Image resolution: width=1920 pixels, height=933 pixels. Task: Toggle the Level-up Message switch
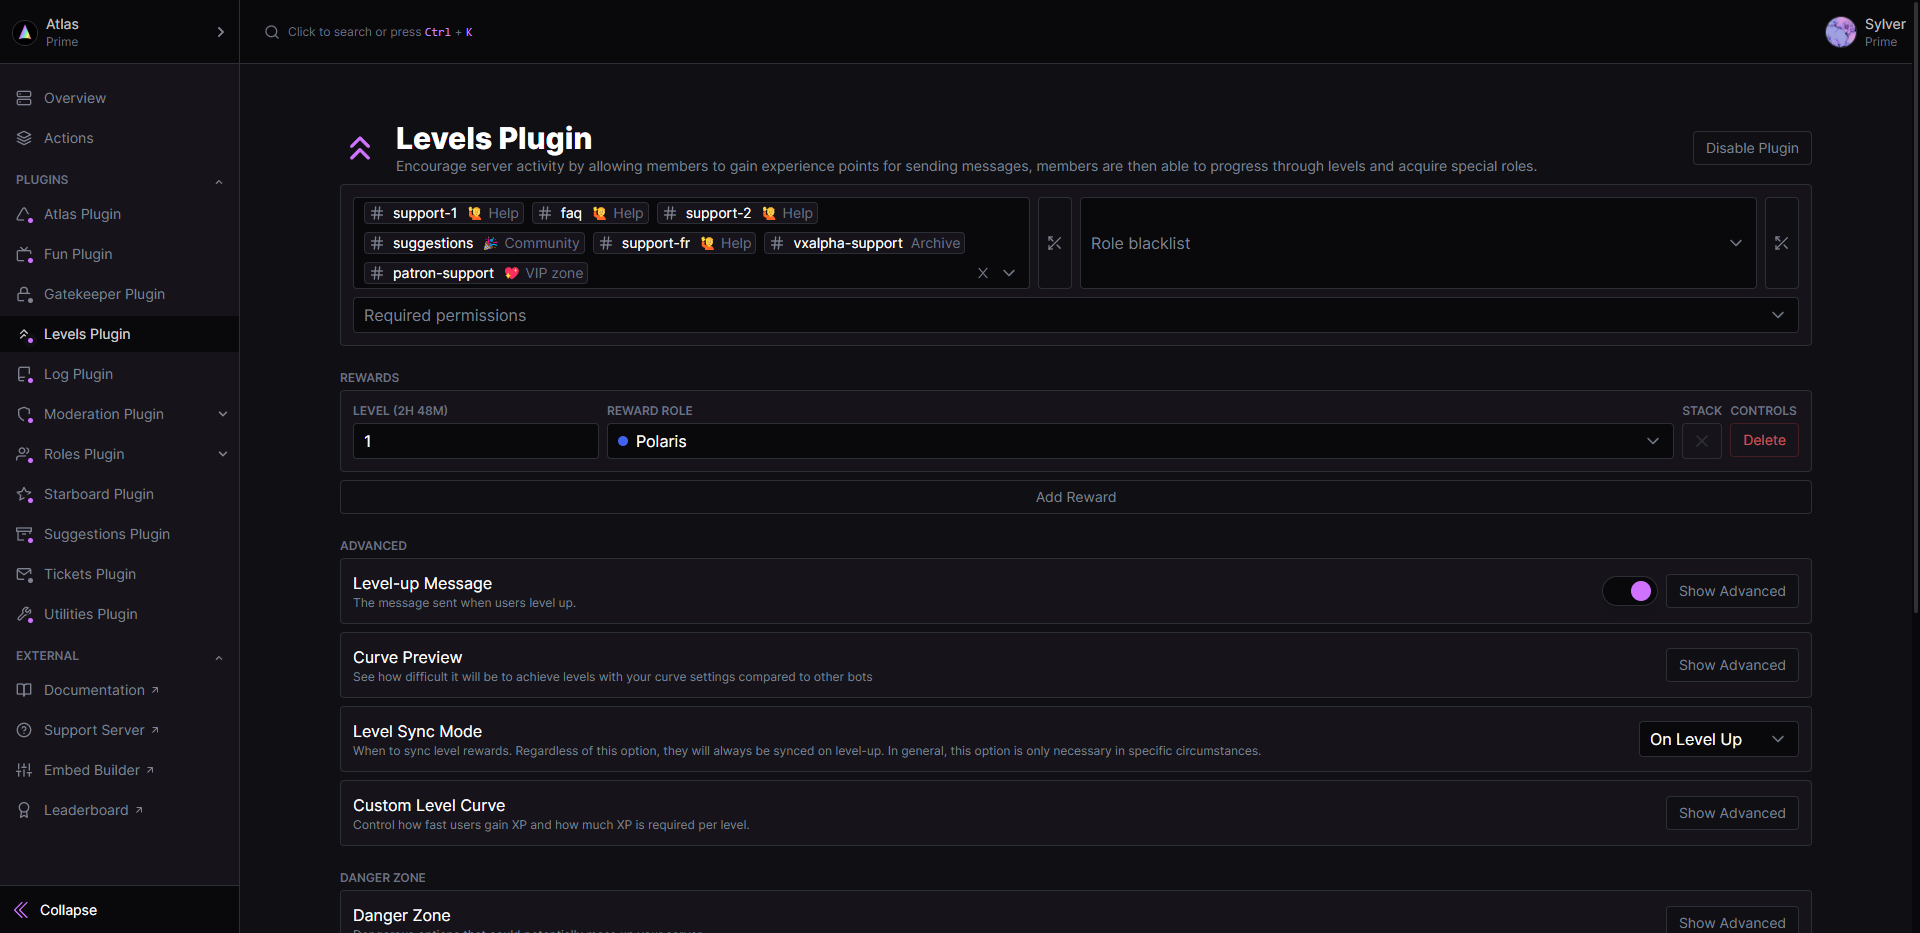(x=1629, y=591)
